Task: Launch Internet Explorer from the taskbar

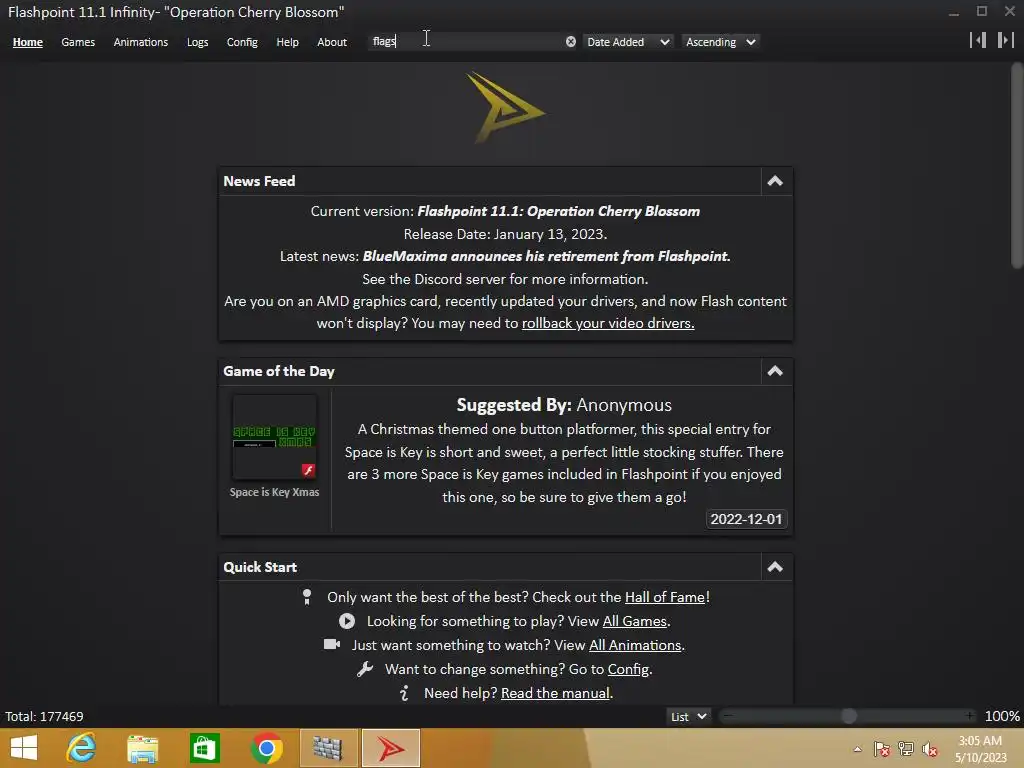Action: click(82, 748)
